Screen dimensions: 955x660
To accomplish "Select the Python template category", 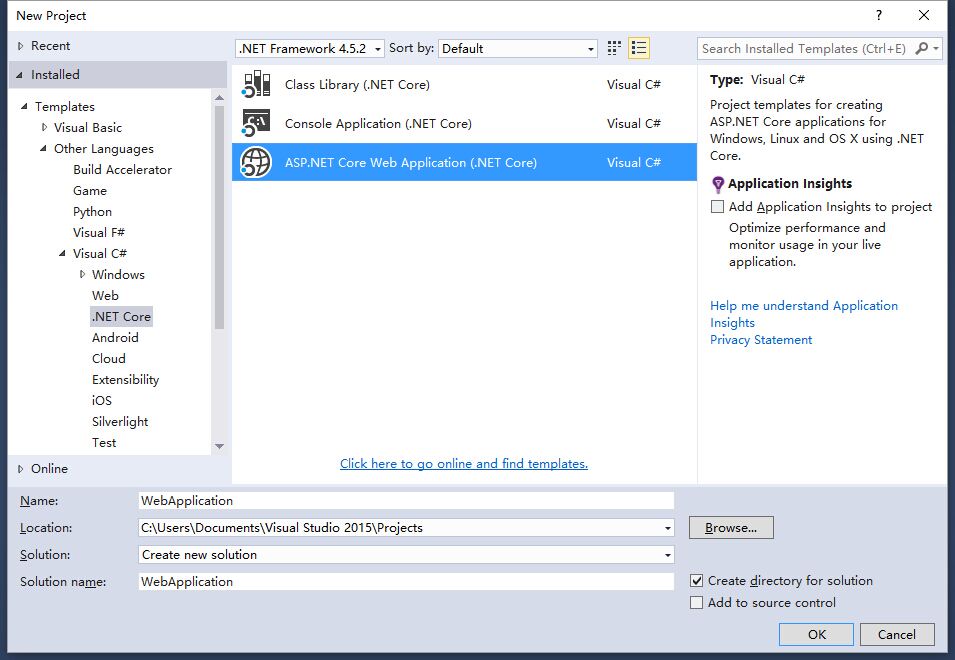I will (92, 212).
